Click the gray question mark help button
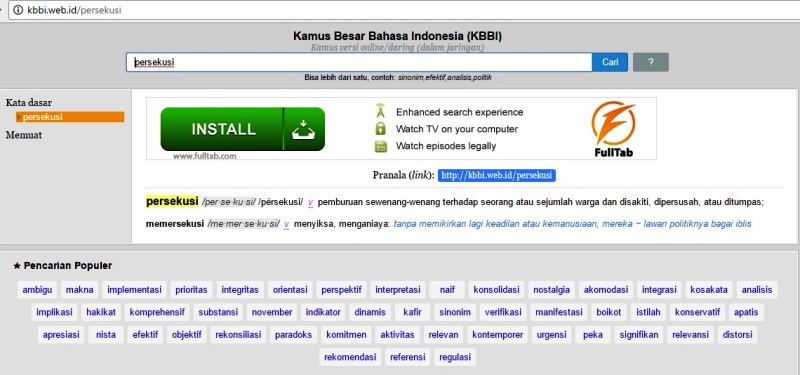 [x=651, y=62]
